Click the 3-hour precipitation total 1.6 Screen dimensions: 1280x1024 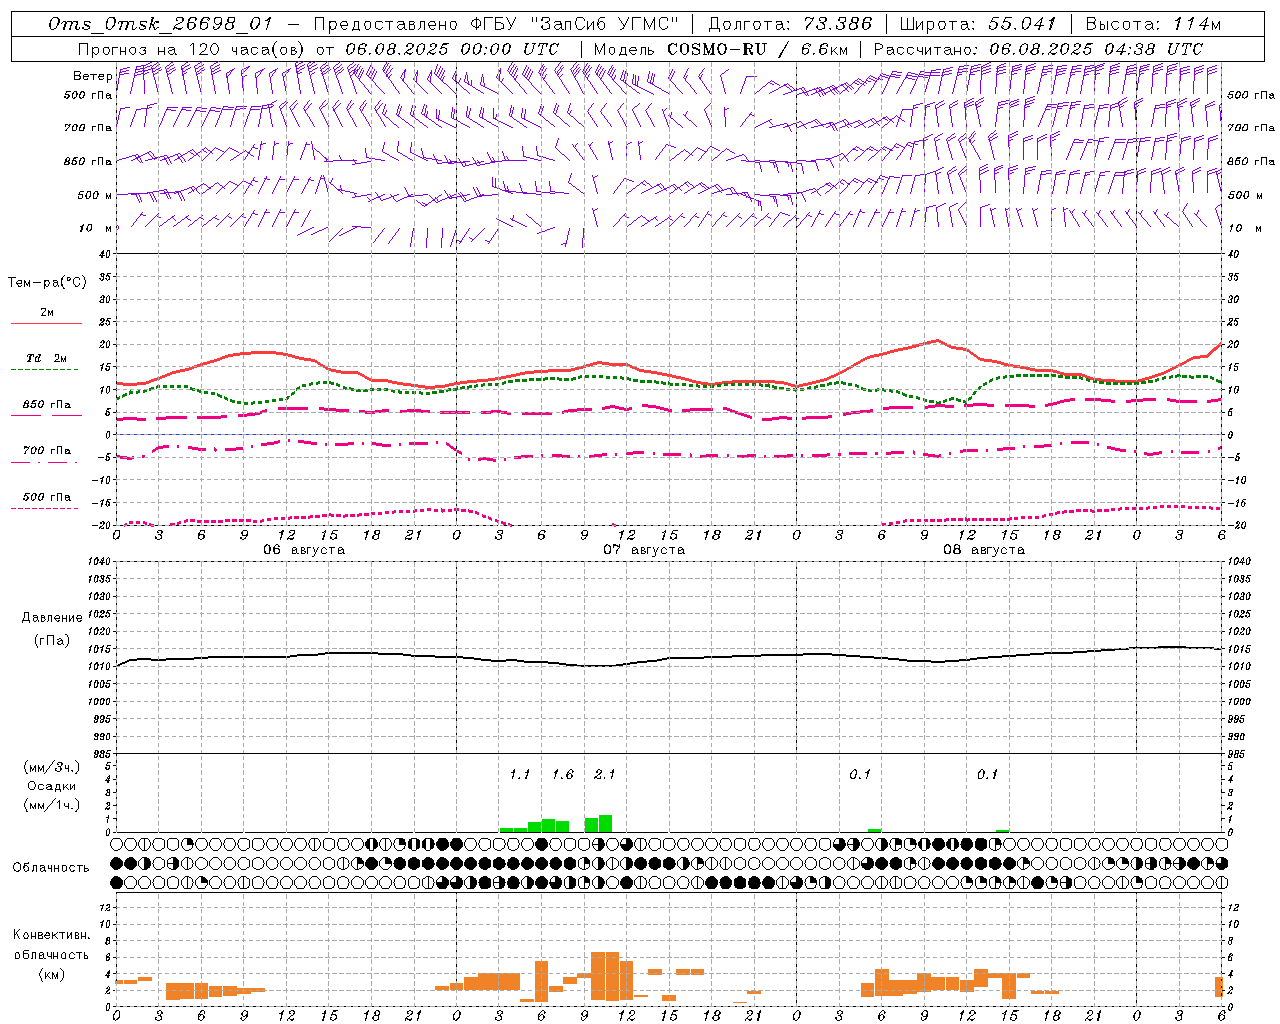pos(563,775)
